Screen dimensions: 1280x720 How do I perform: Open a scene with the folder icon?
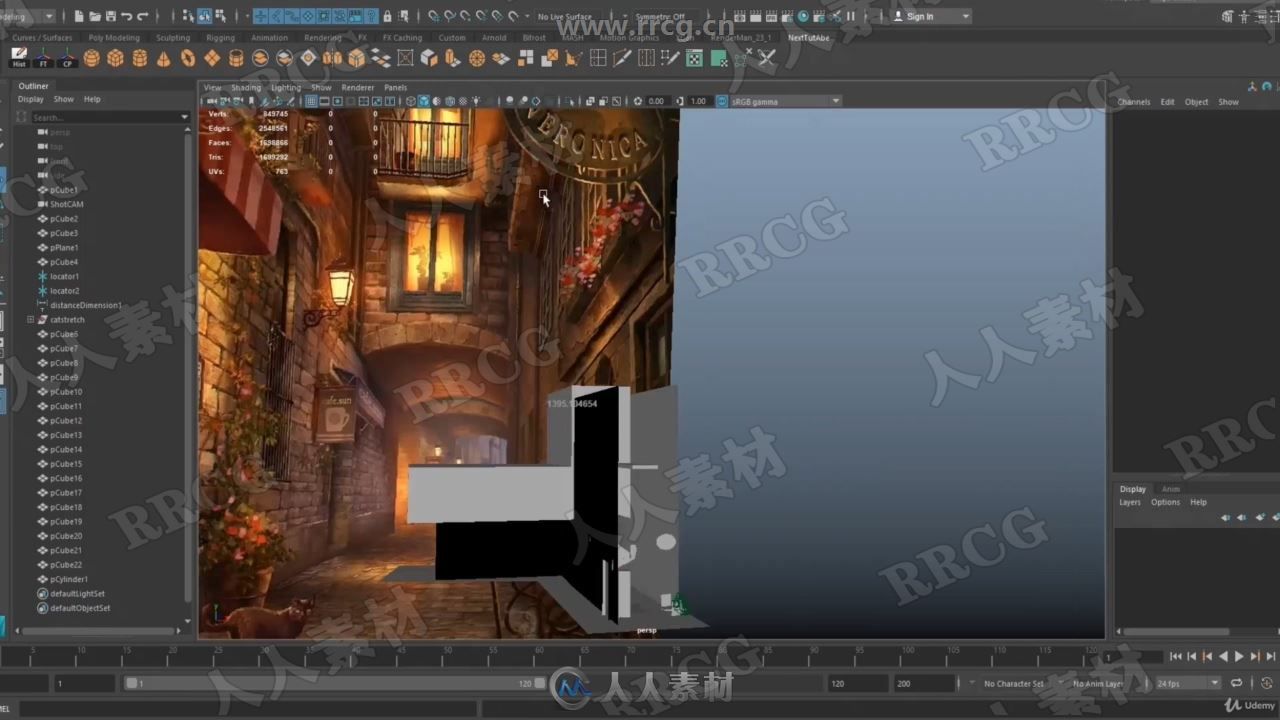(x=94, y=16)
